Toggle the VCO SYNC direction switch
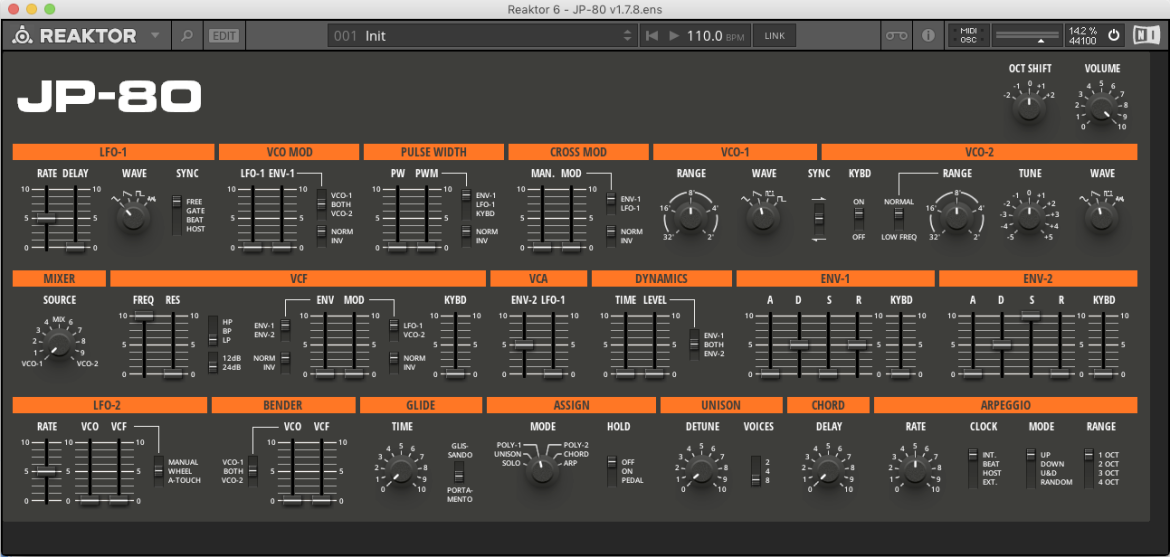 [x=820, y=218]
